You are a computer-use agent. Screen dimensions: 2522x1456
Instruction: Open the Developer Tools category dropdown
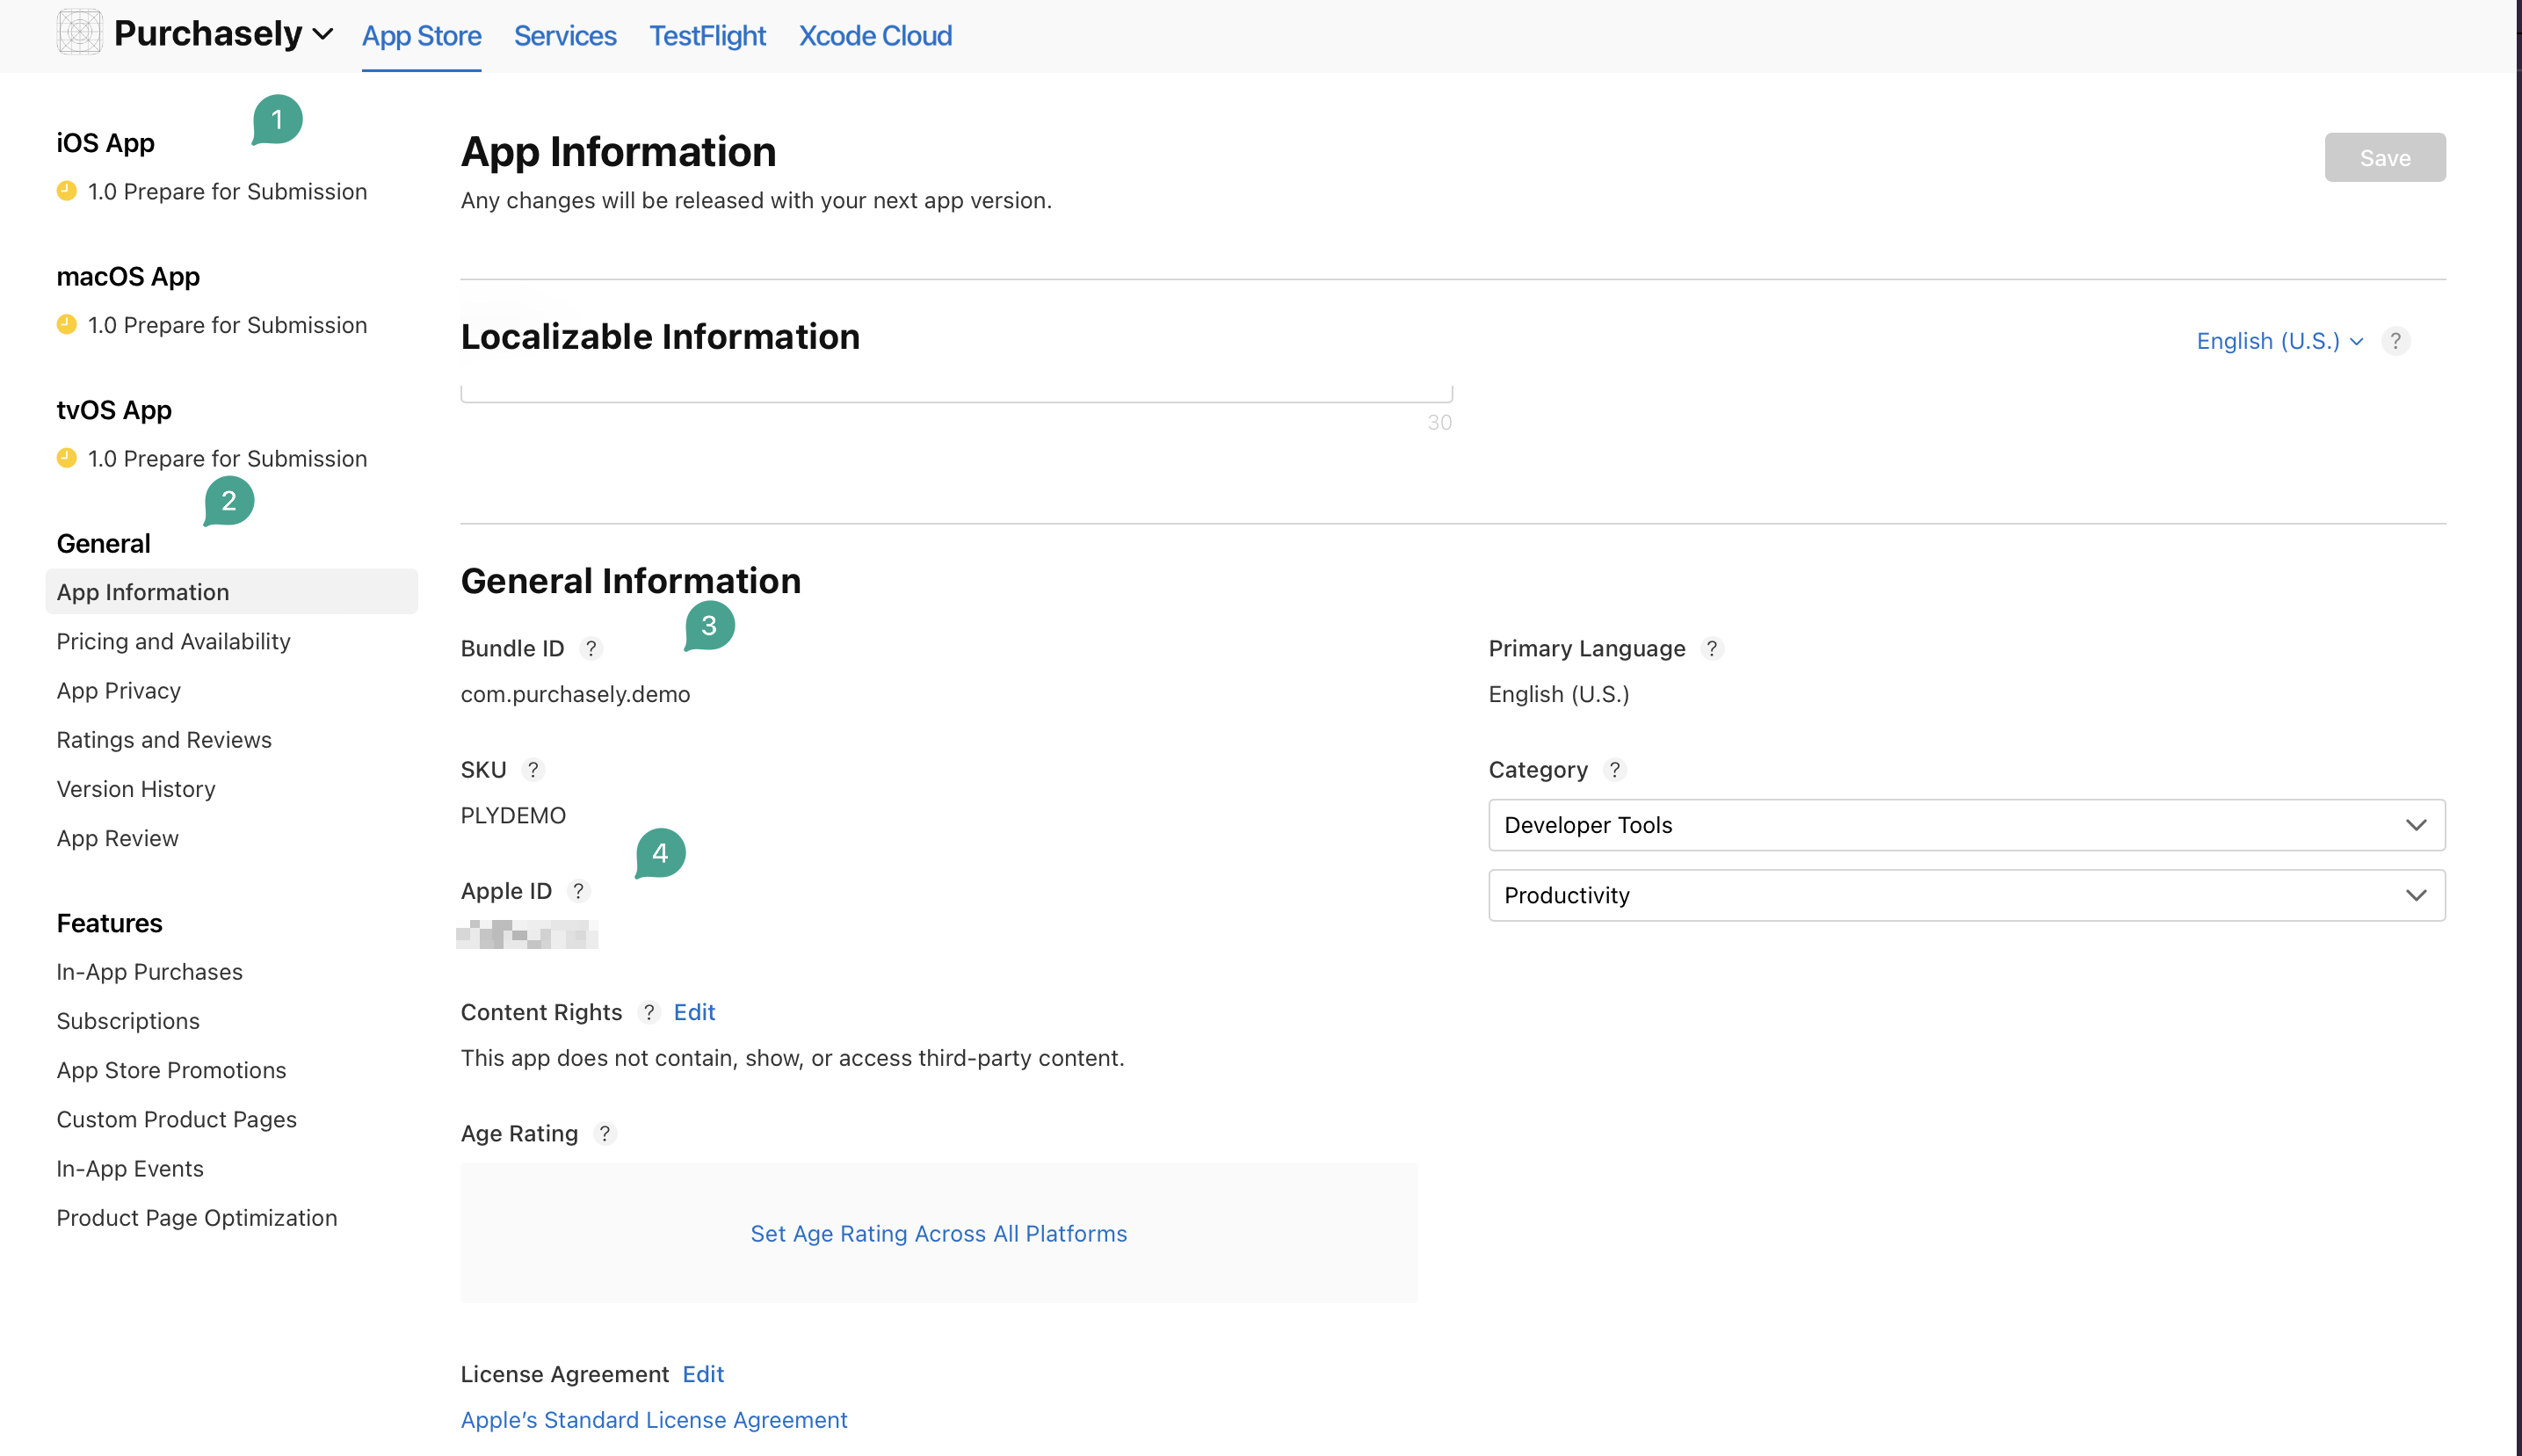(x=1966, y=825)
